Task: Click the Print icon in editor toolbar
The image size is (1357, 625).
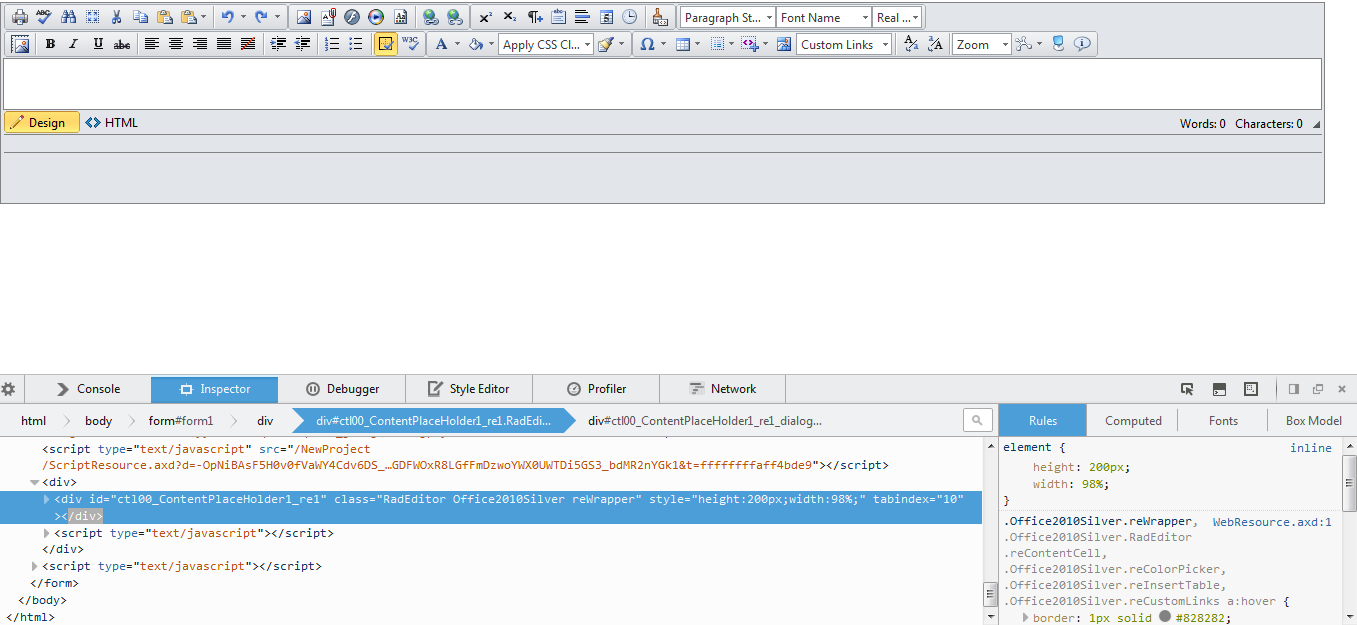Action: [x=20, y=17]
